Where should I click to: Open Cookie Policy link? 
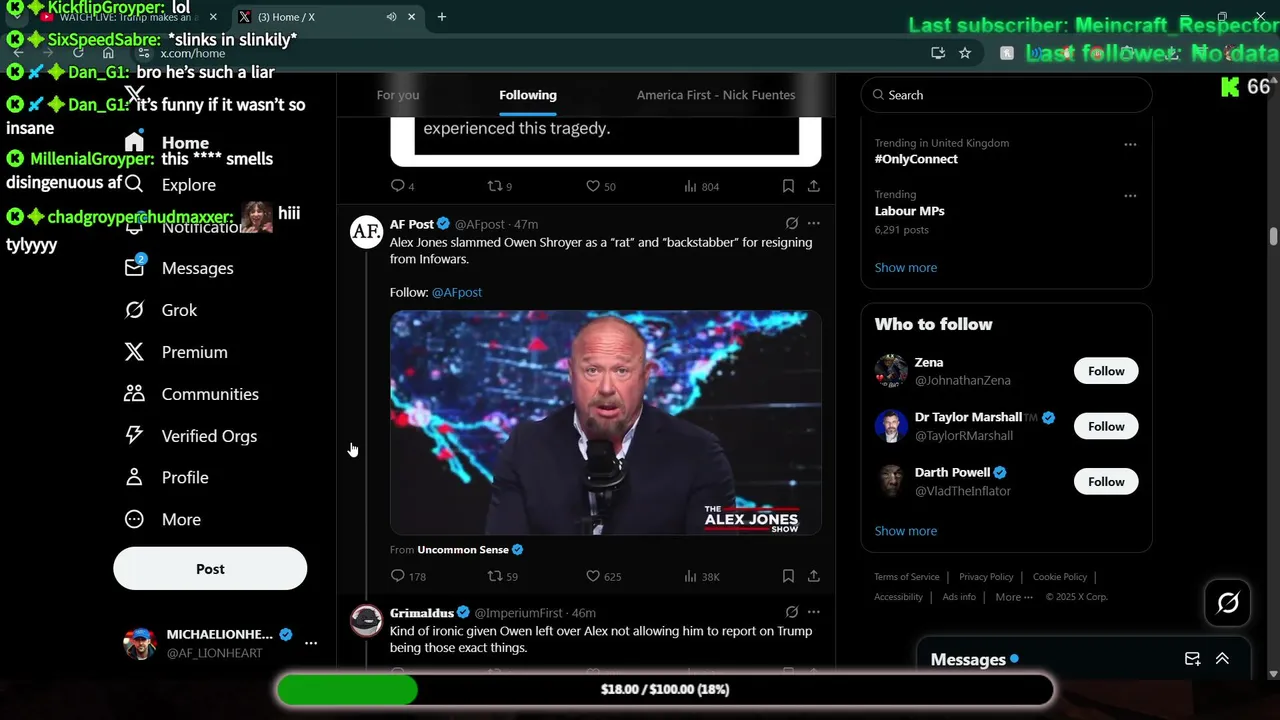[x=1060, y=577]
